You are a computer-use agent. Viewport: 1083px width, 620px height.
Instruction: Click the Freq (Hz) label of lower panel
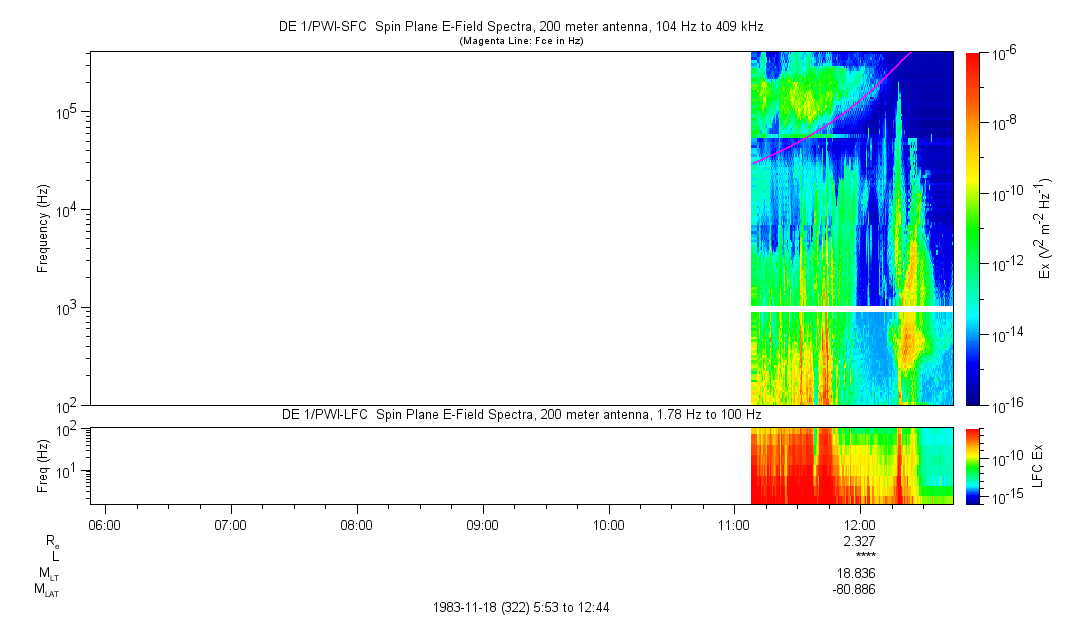pyautogui.click(x=43, y=465)
